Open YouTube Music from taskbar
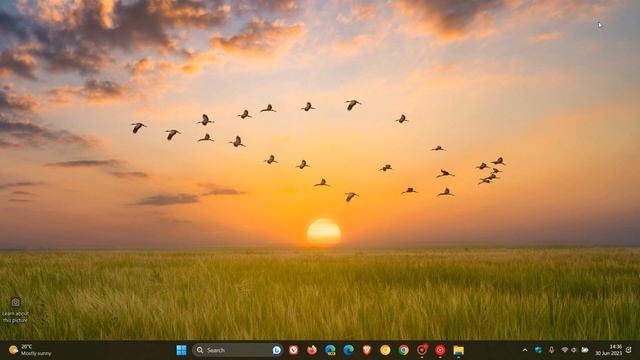 pos(440,350)
